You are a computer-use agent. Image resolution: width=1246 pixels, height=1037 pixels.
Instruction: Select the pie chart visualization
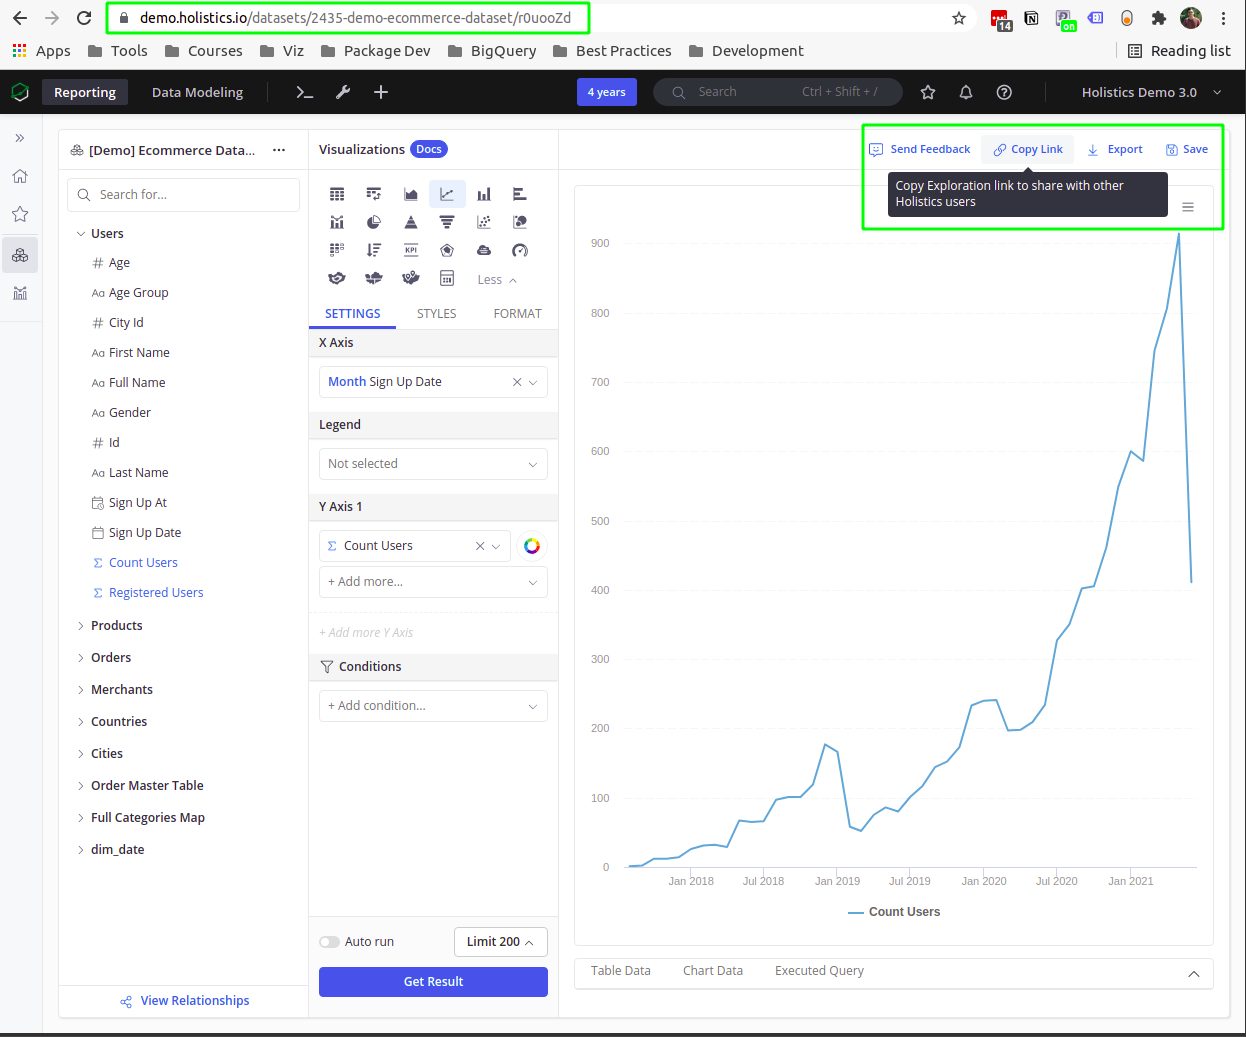(x=374, y=222)
